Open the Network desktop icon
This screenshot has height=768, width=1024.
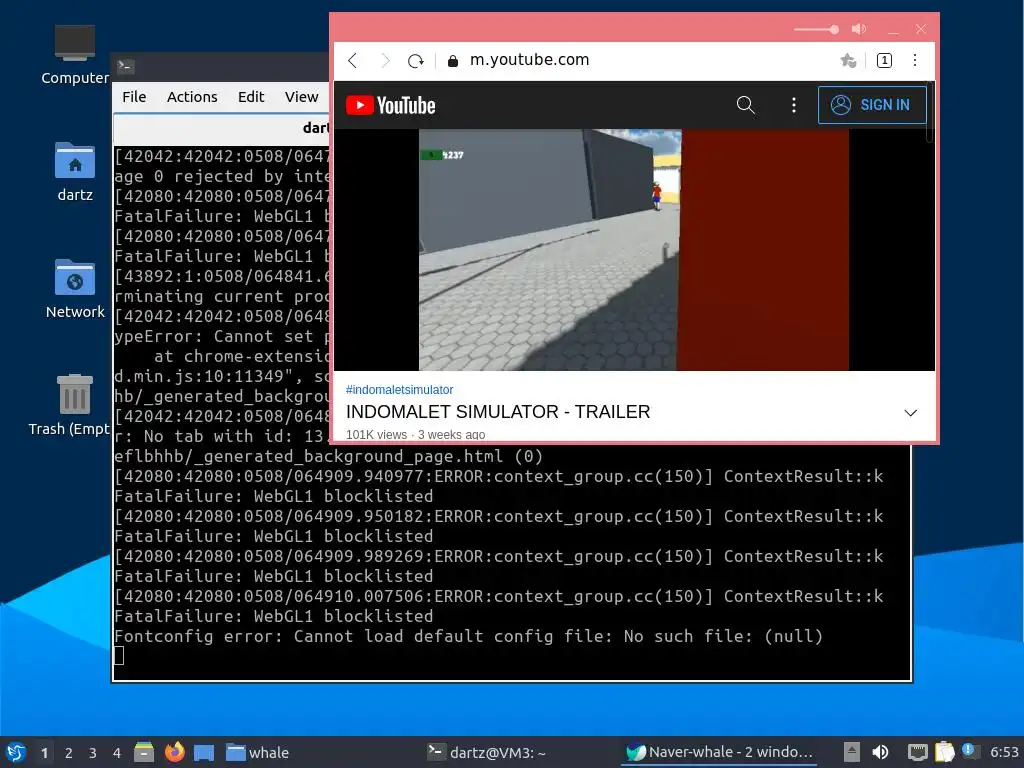coord(74,289)
